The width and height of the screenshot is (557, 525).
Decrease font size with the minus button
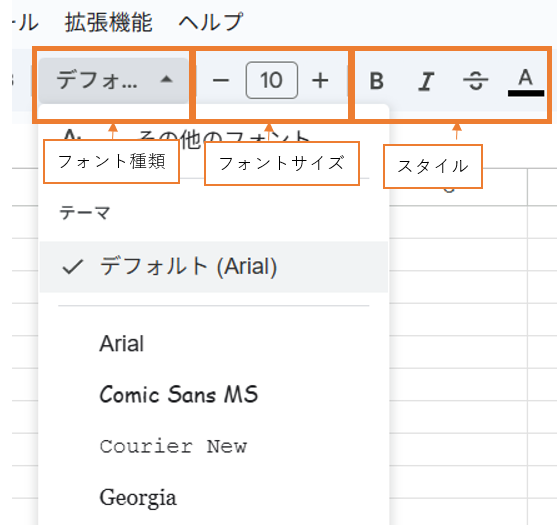pos(221,81)
